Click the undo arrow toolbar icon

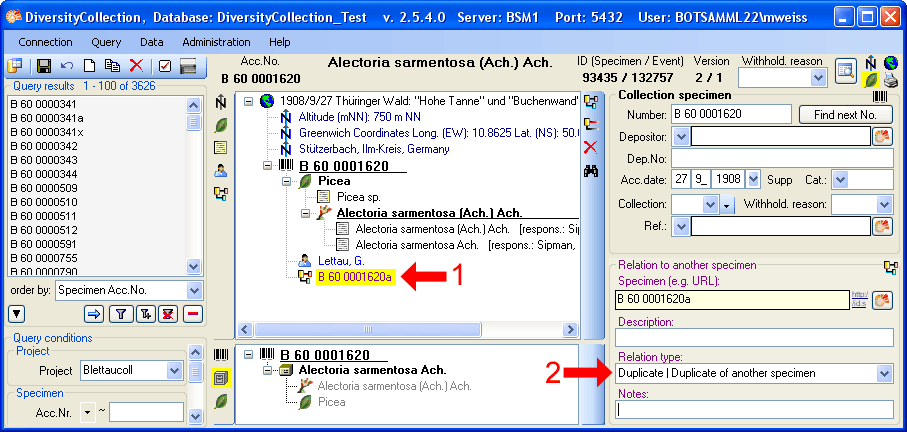[67, 66]
